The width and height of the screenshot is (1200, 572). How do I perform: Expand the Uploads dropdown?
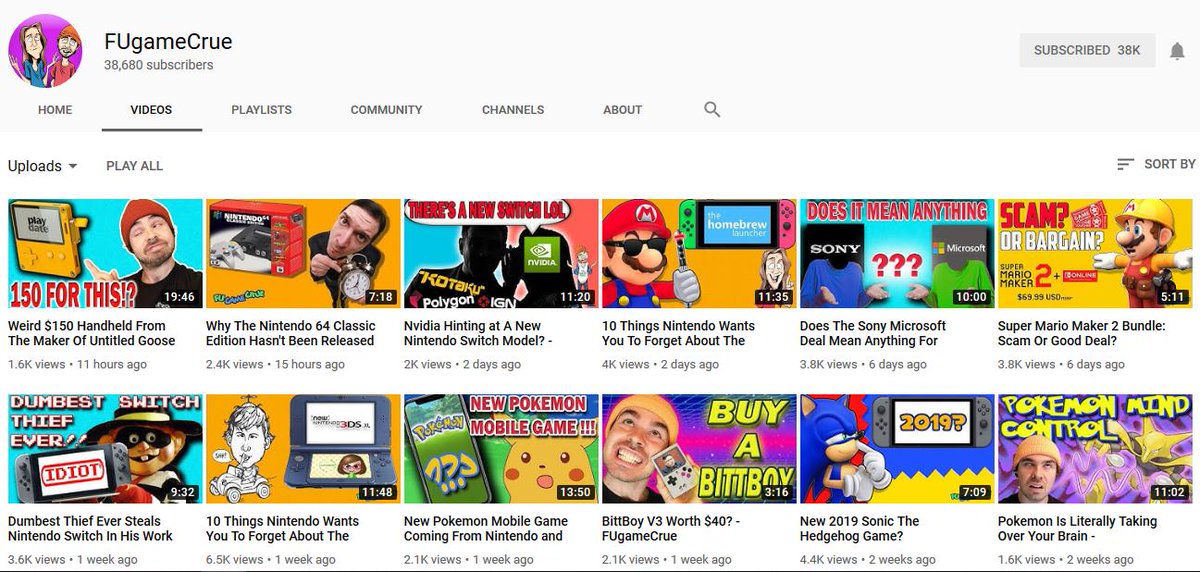(43, 166)
